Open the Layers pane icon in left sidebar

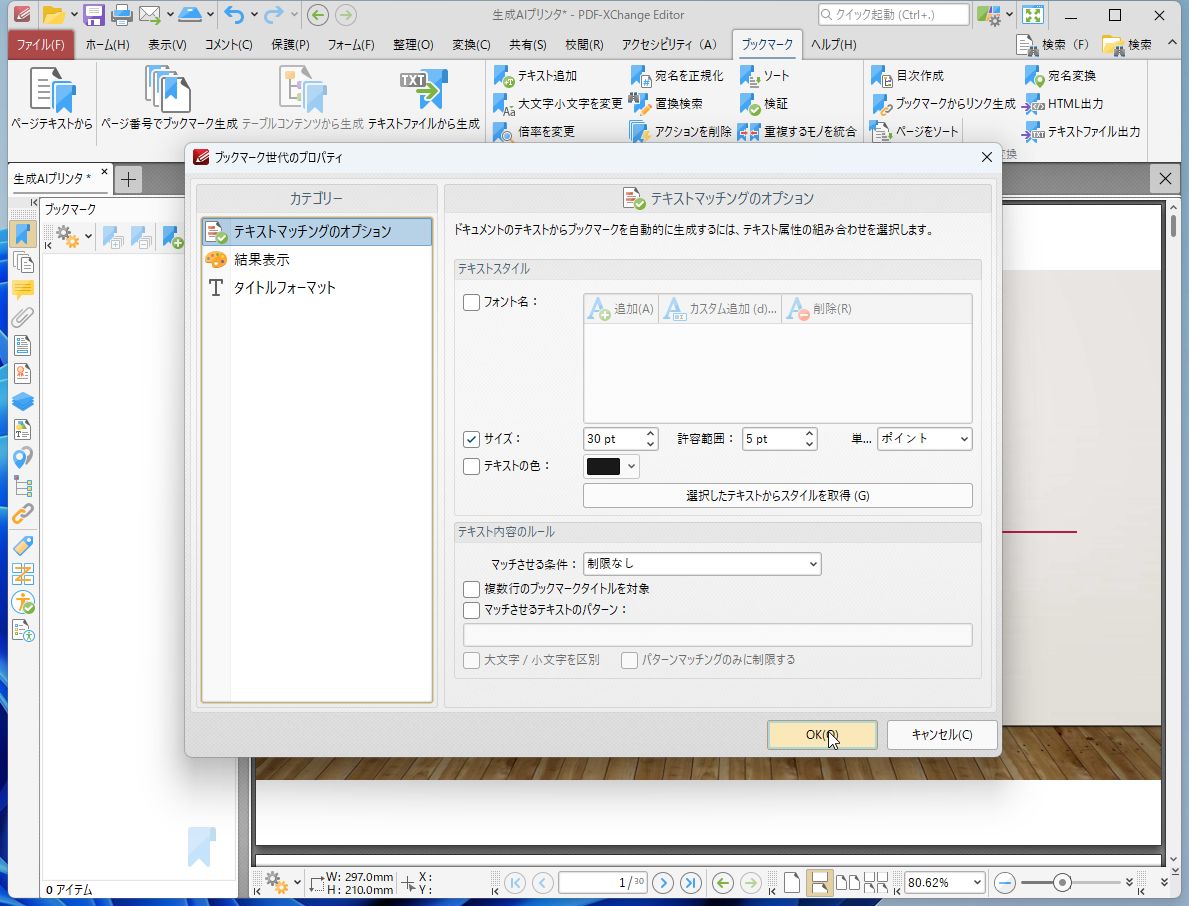point(23,401)
